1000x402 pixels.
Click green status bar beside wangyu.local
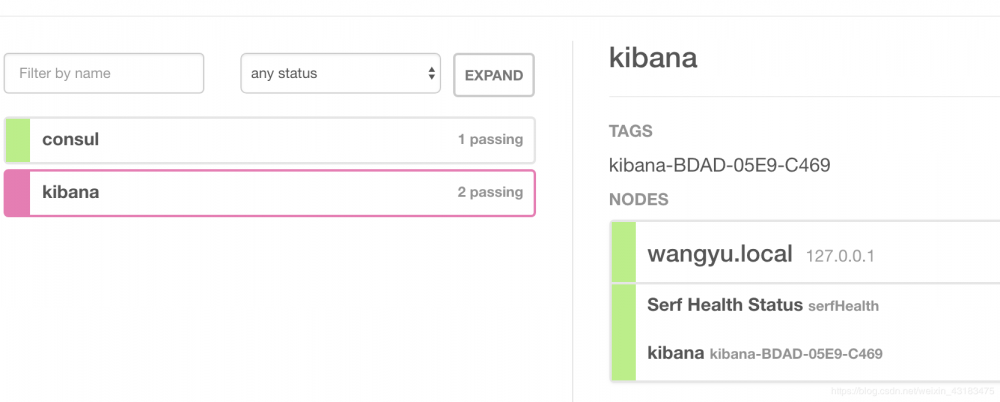[623, 252]
